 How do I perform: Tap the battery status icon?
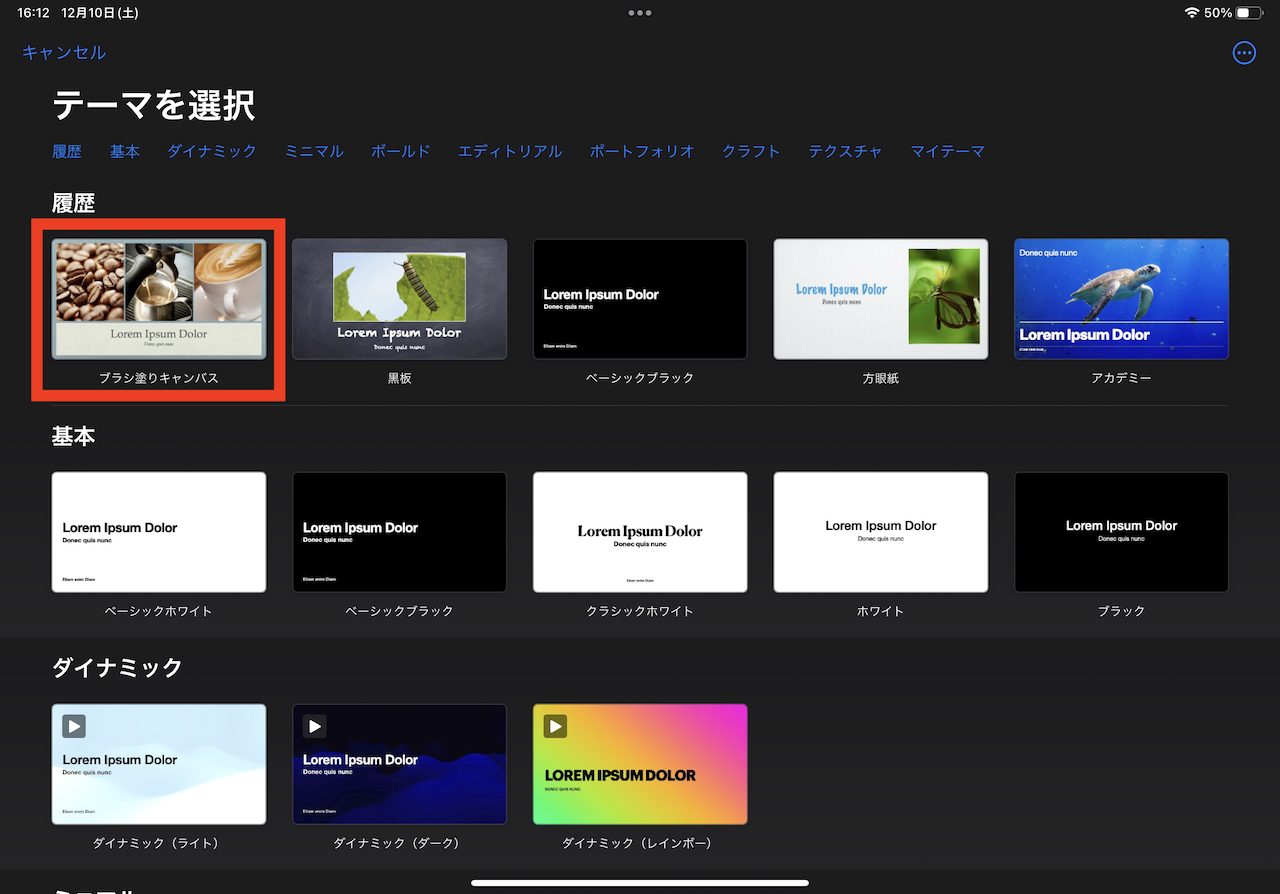click(x=1249, y=13)
